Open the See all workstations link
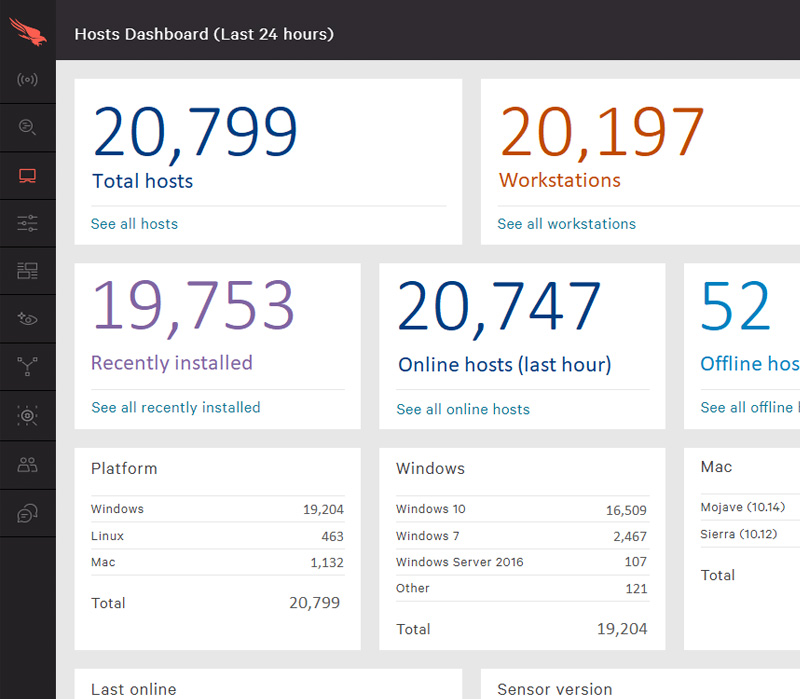 566,224
